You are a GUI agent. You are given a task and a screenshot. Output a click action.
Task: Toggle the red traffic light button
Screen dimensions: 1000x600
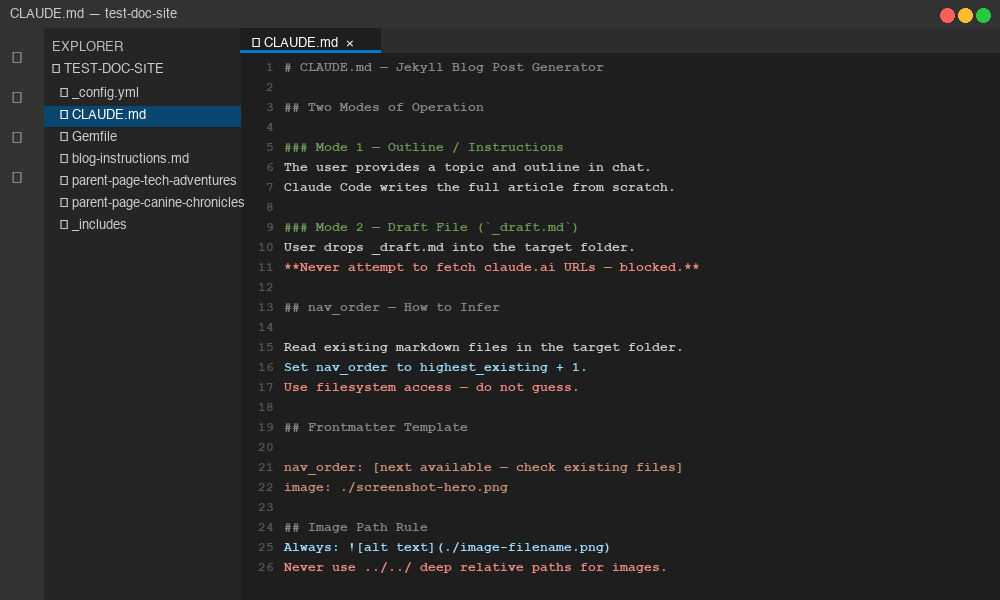(946, 16)
